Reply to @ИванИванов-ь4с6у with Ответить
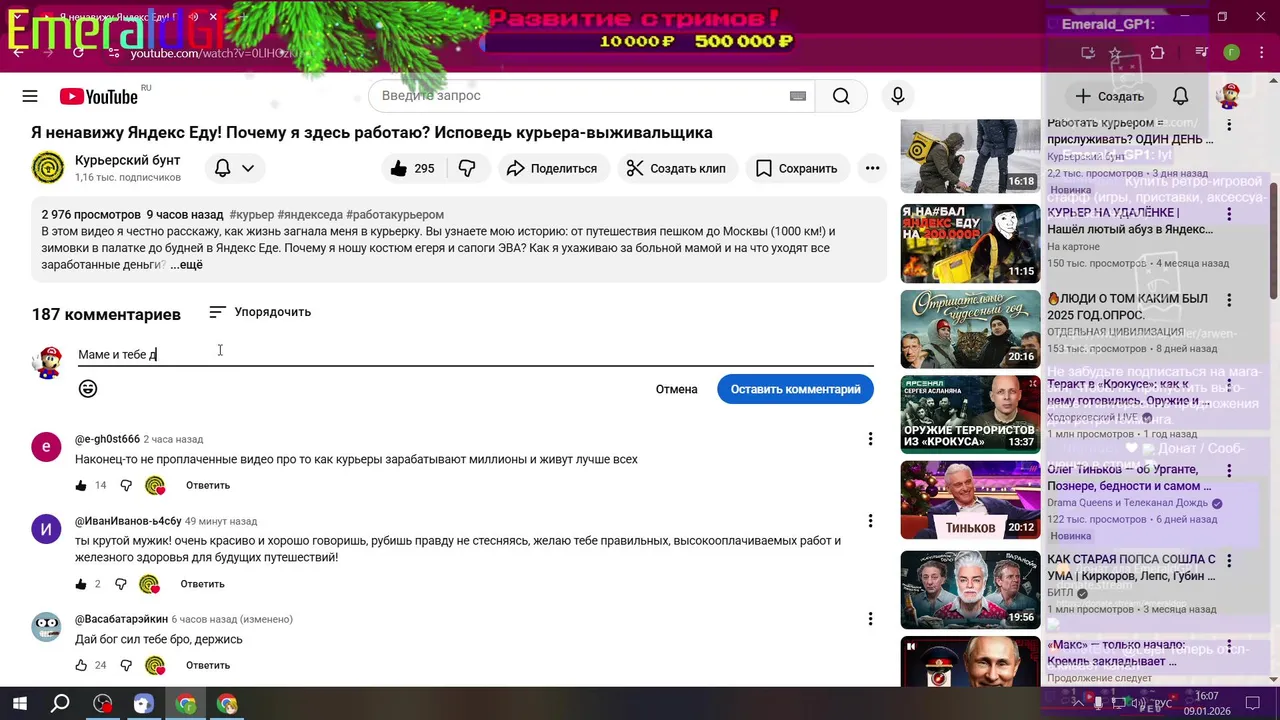The image size is (1280, 720). [x=202, y=584]
